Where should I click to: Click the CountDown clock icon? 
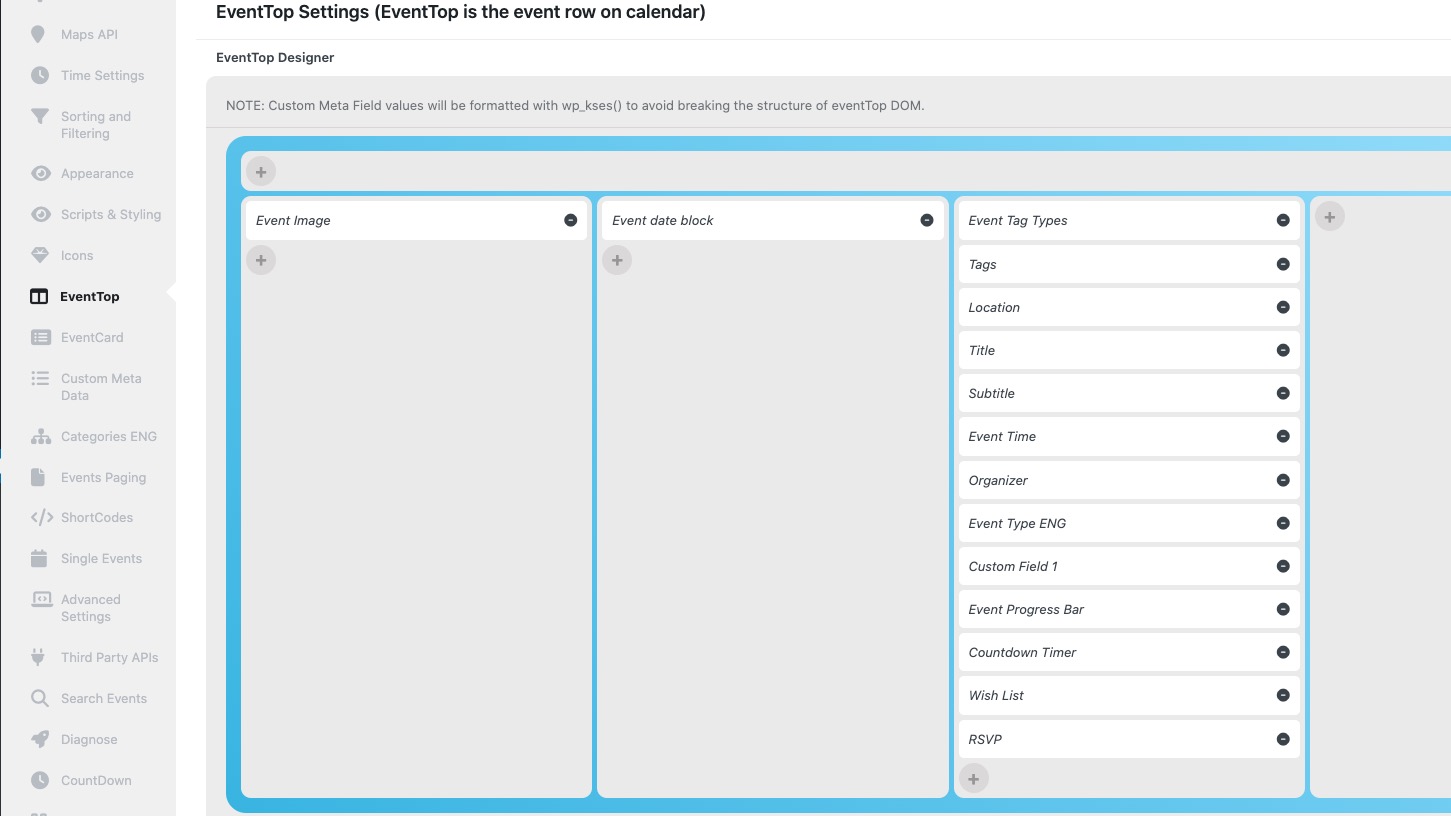coord(39,781)
